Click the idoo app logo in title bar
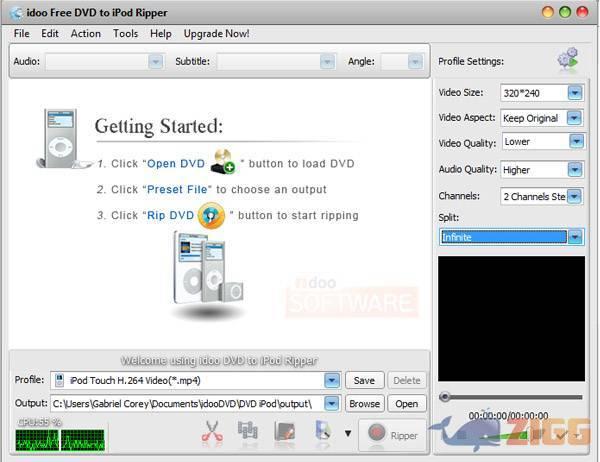This screenshot has width=600, height=462. (16, 13)
